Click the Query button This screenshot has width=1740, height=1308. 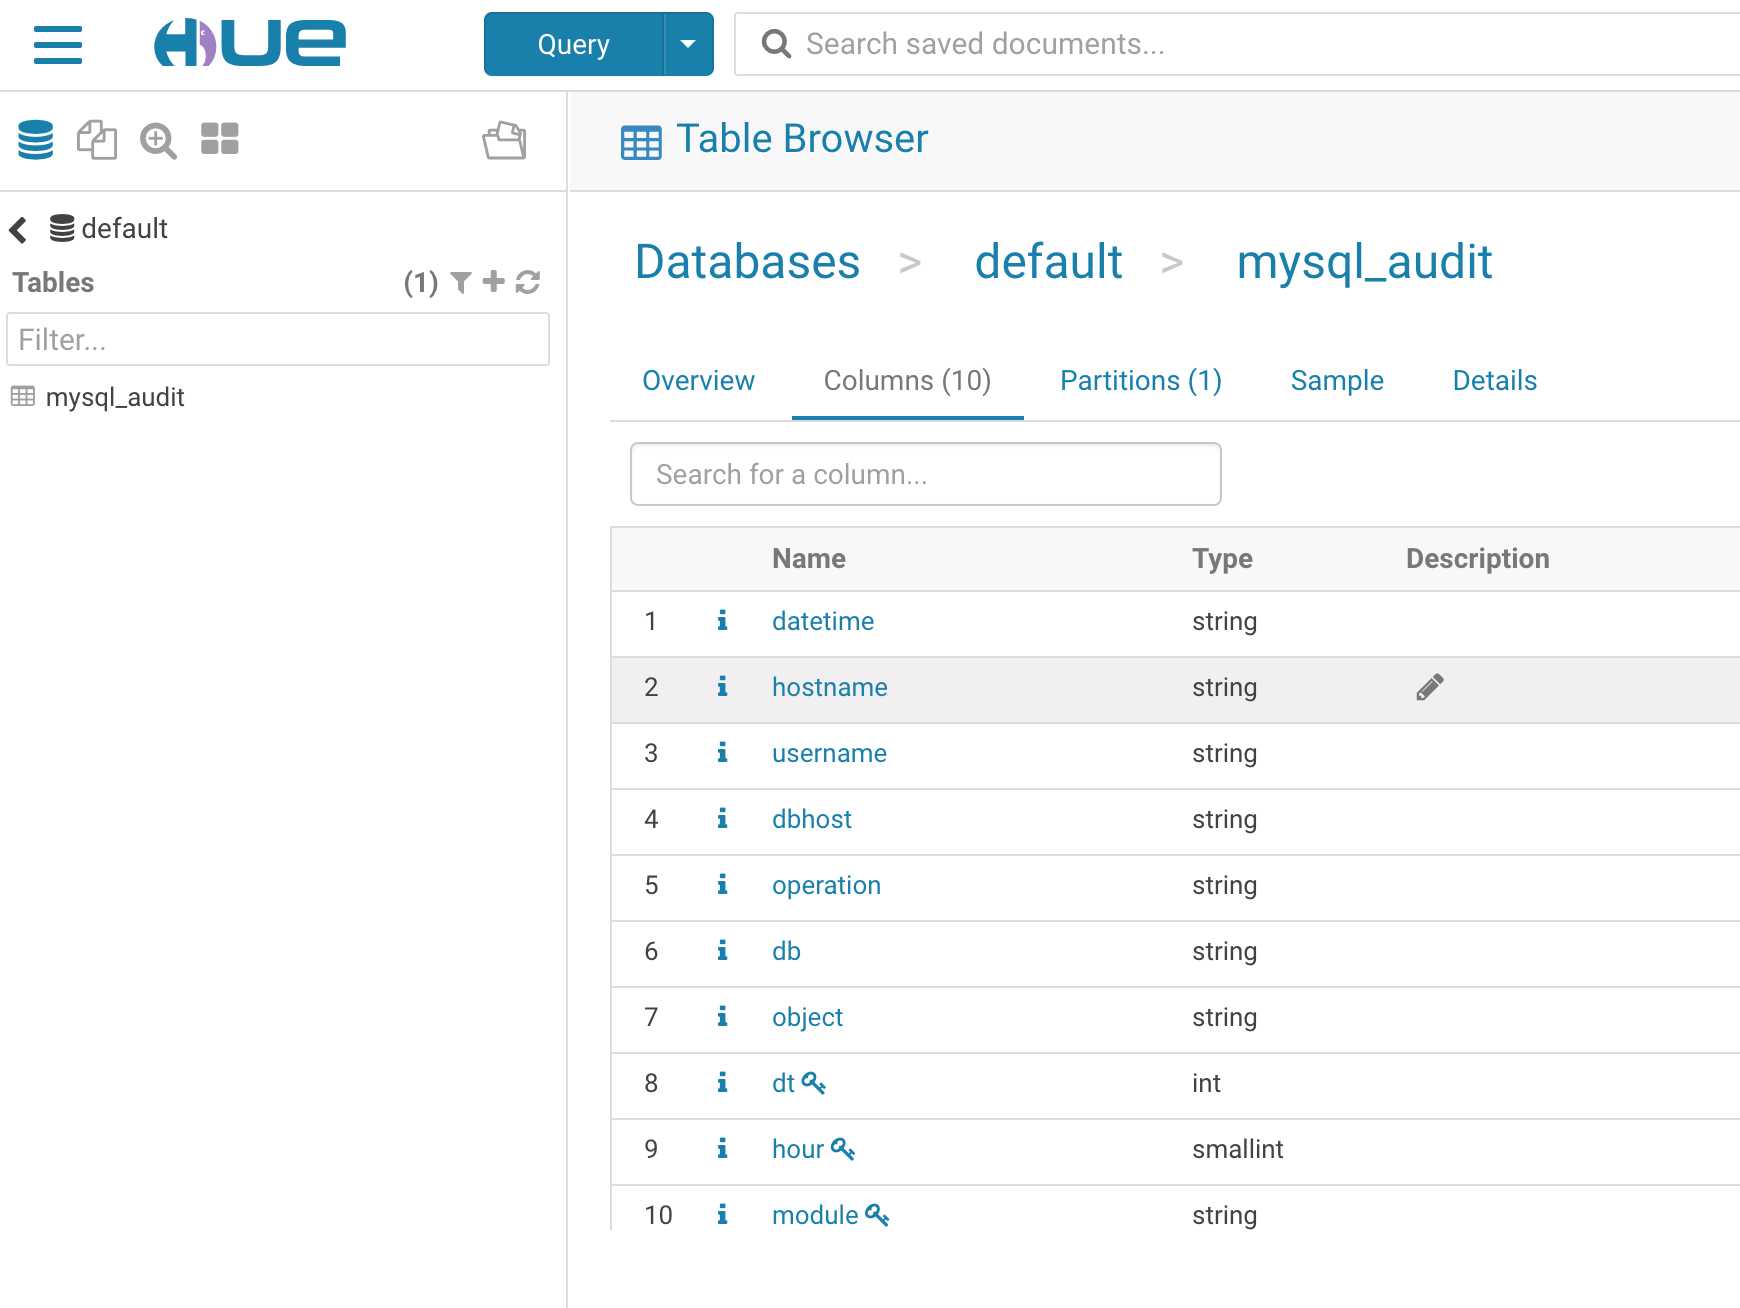[574, 44]
